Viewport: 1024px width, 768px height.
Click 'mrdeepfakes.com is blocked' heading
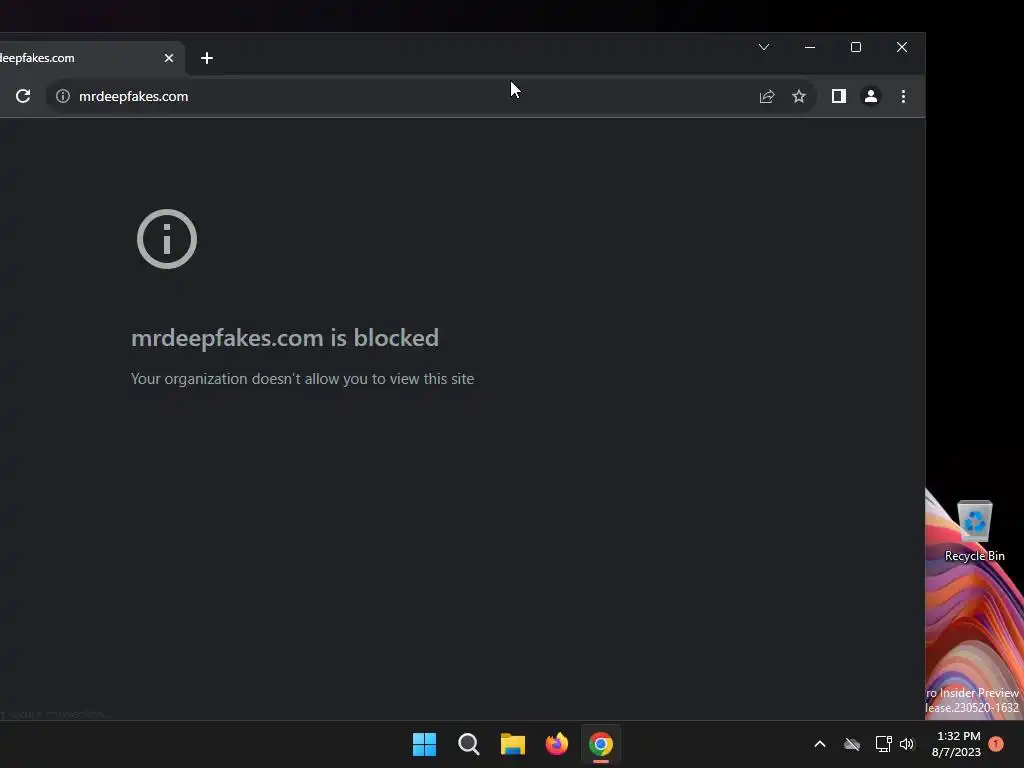tap(285, 338)
